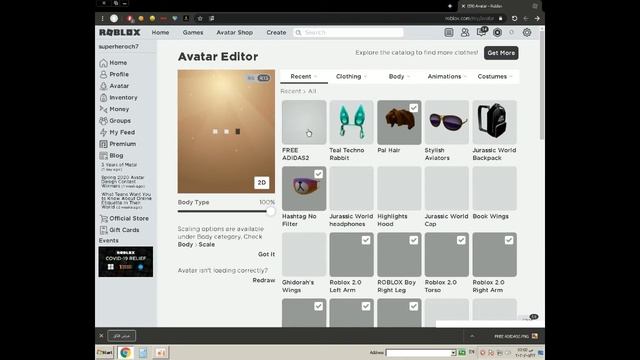Open the Home icon in the left sidebar
This screenshot has height=360, width=640.
point(103,63)
